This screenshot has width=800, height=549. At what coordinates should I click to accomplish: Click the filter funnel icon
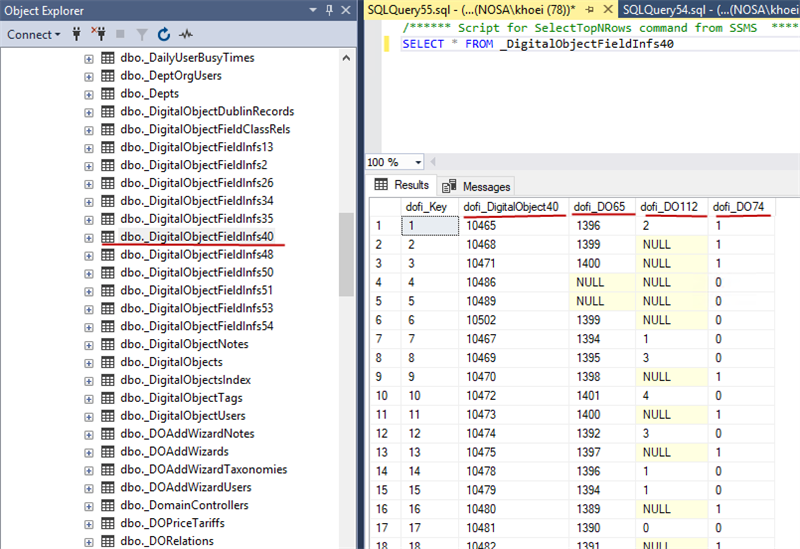[x=143, y=35]
